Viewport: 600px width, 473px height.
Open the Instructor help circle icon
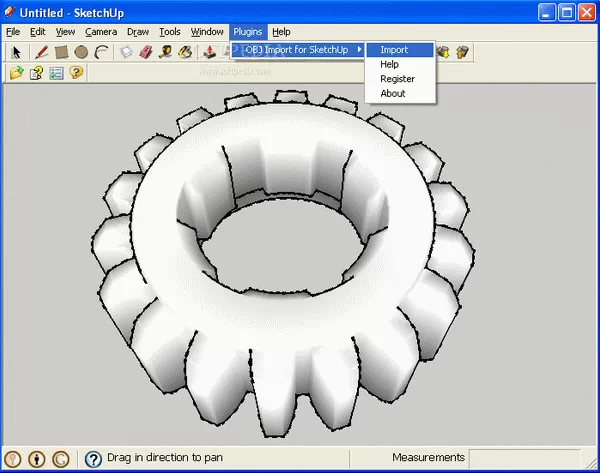[x=93, y=459]
